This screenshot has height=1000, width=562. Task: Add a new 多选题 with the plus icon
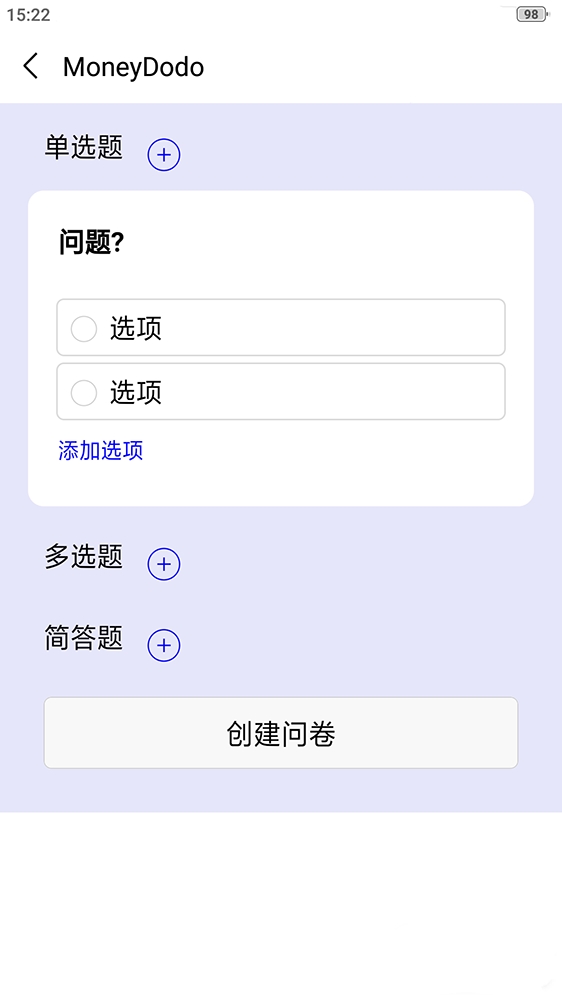[x=164, y=564]
